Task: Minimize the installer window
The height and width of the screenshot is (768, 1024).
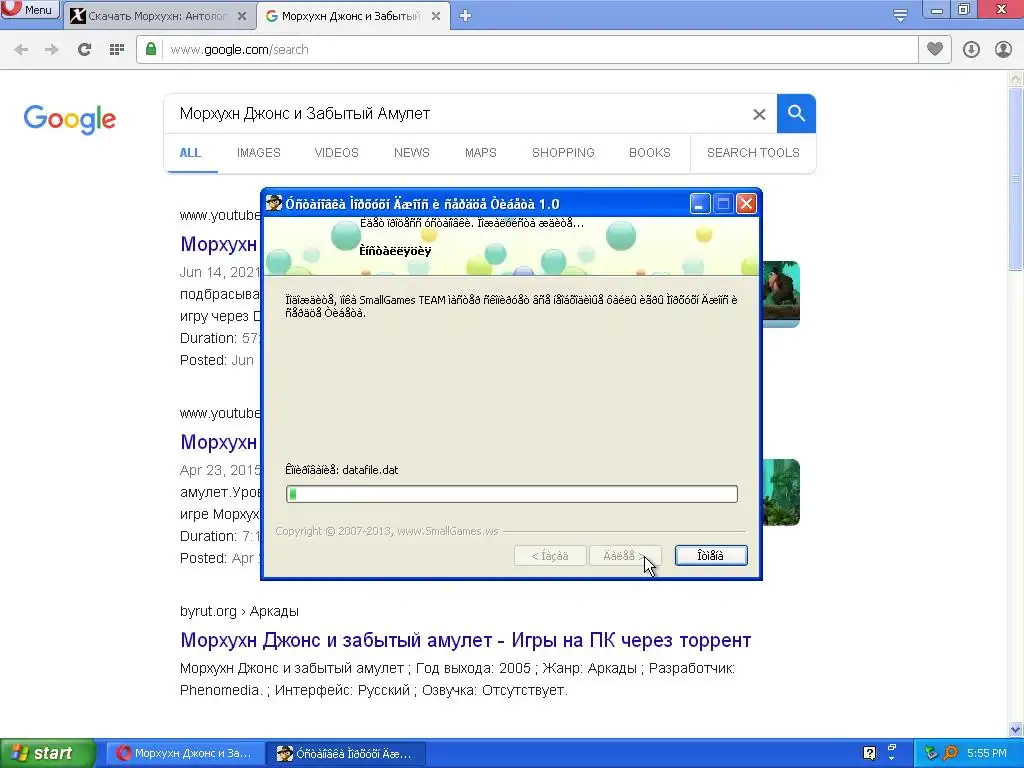Action: [699, 204]
